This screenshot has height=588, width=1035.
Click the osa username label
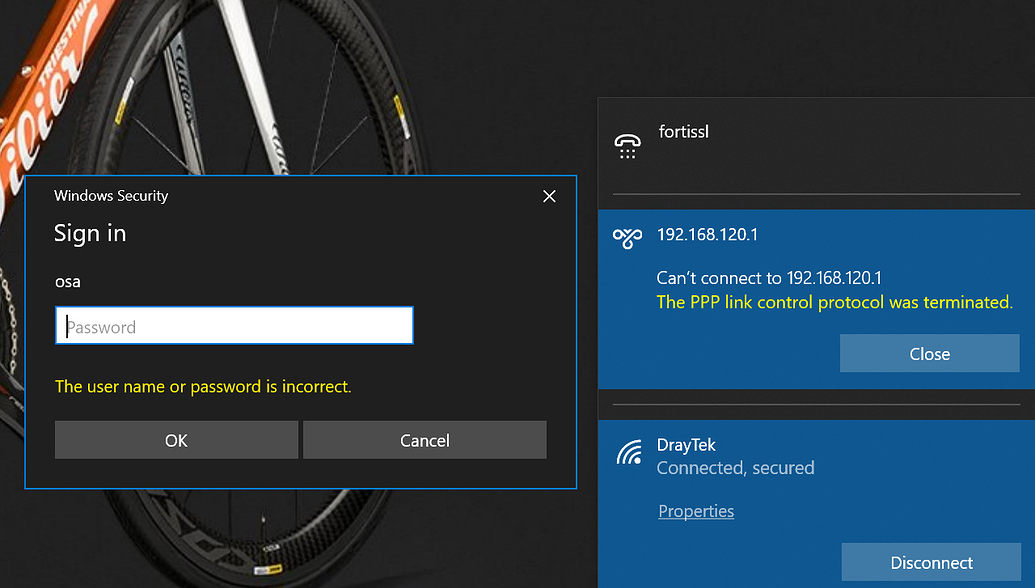[x=67, y=282]
